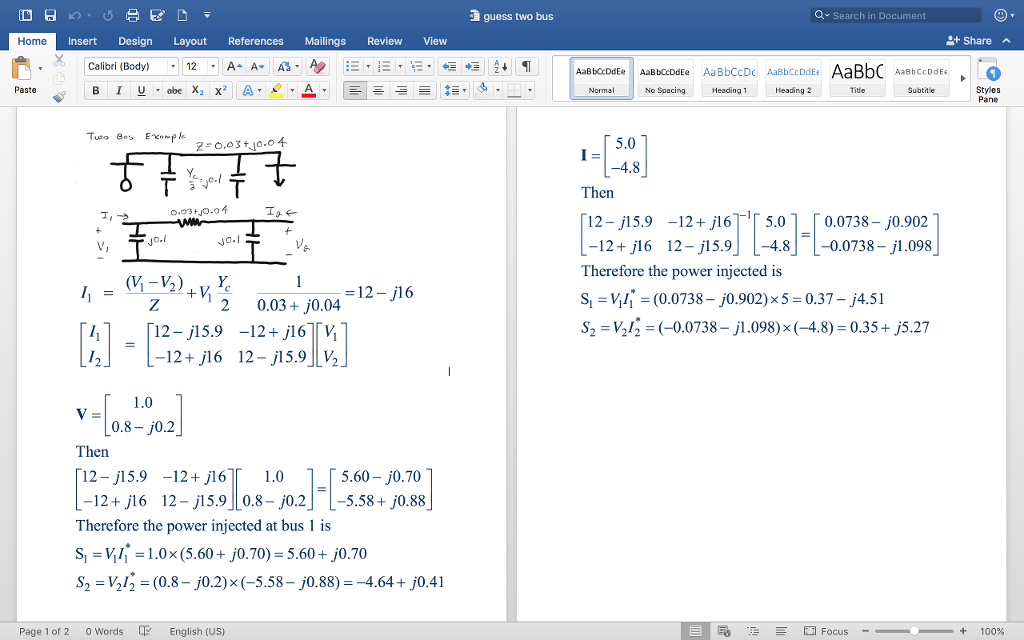Click the Save icon in title bar
Screen dimensions: 1024x640
point(50,16)
